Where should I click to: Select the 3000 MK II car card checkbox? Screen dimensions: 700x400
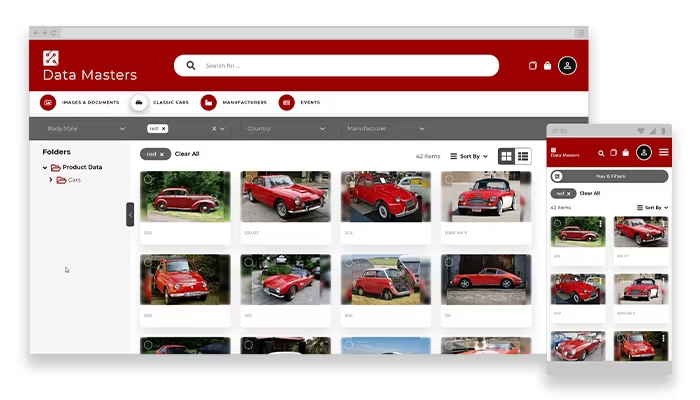tap(449, 179)
